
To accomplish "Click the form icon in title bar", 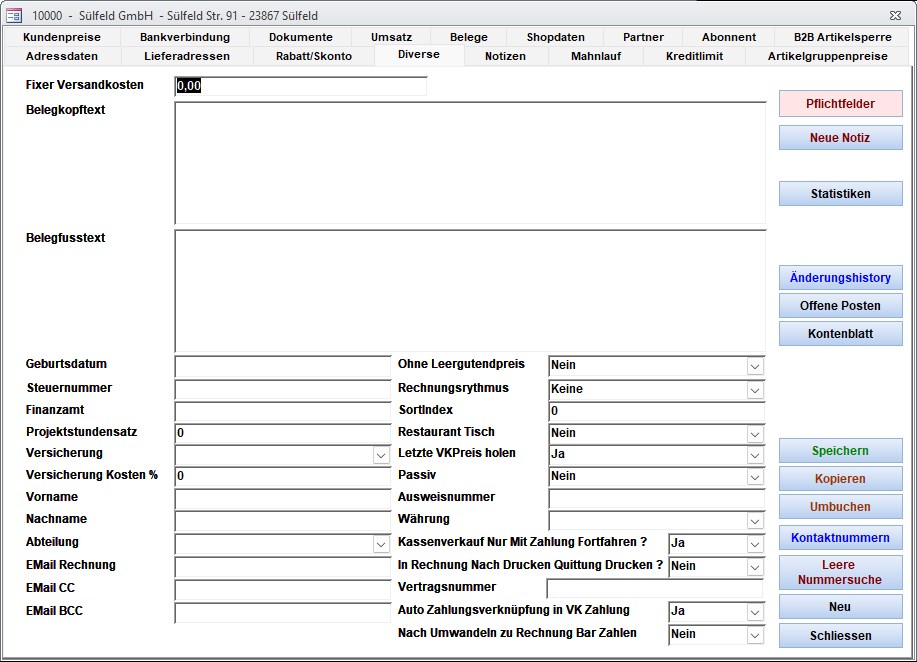I will pos(14,15).
